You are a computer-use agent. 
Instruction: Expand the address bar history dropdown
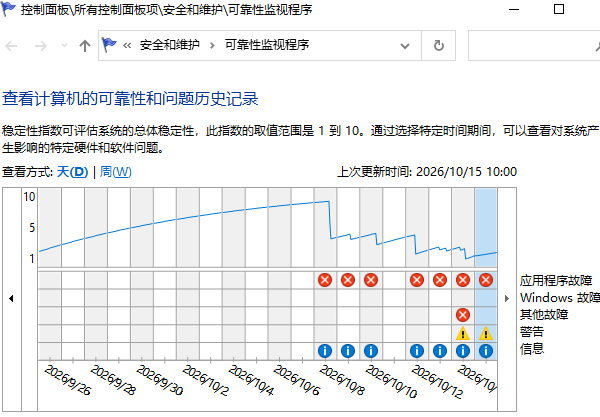click(x=405, y=46)
